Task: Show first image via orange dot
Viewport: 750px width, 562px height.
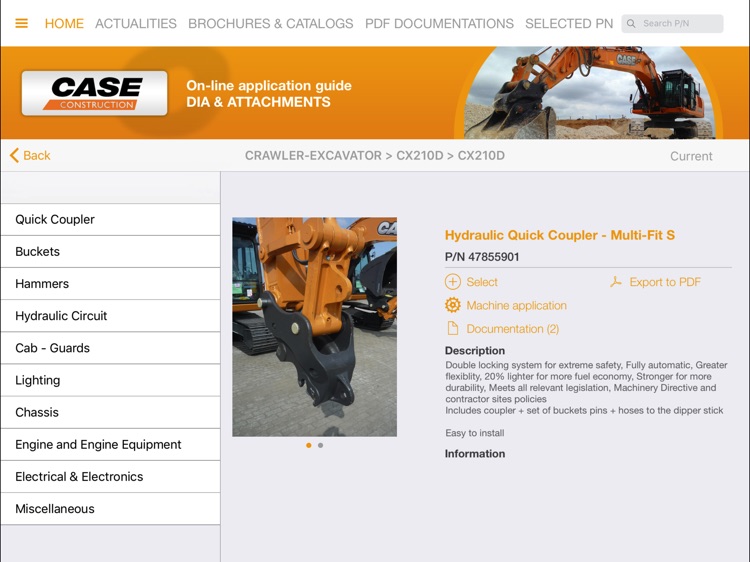Action: pyautogui.click(x=309, y=445)
